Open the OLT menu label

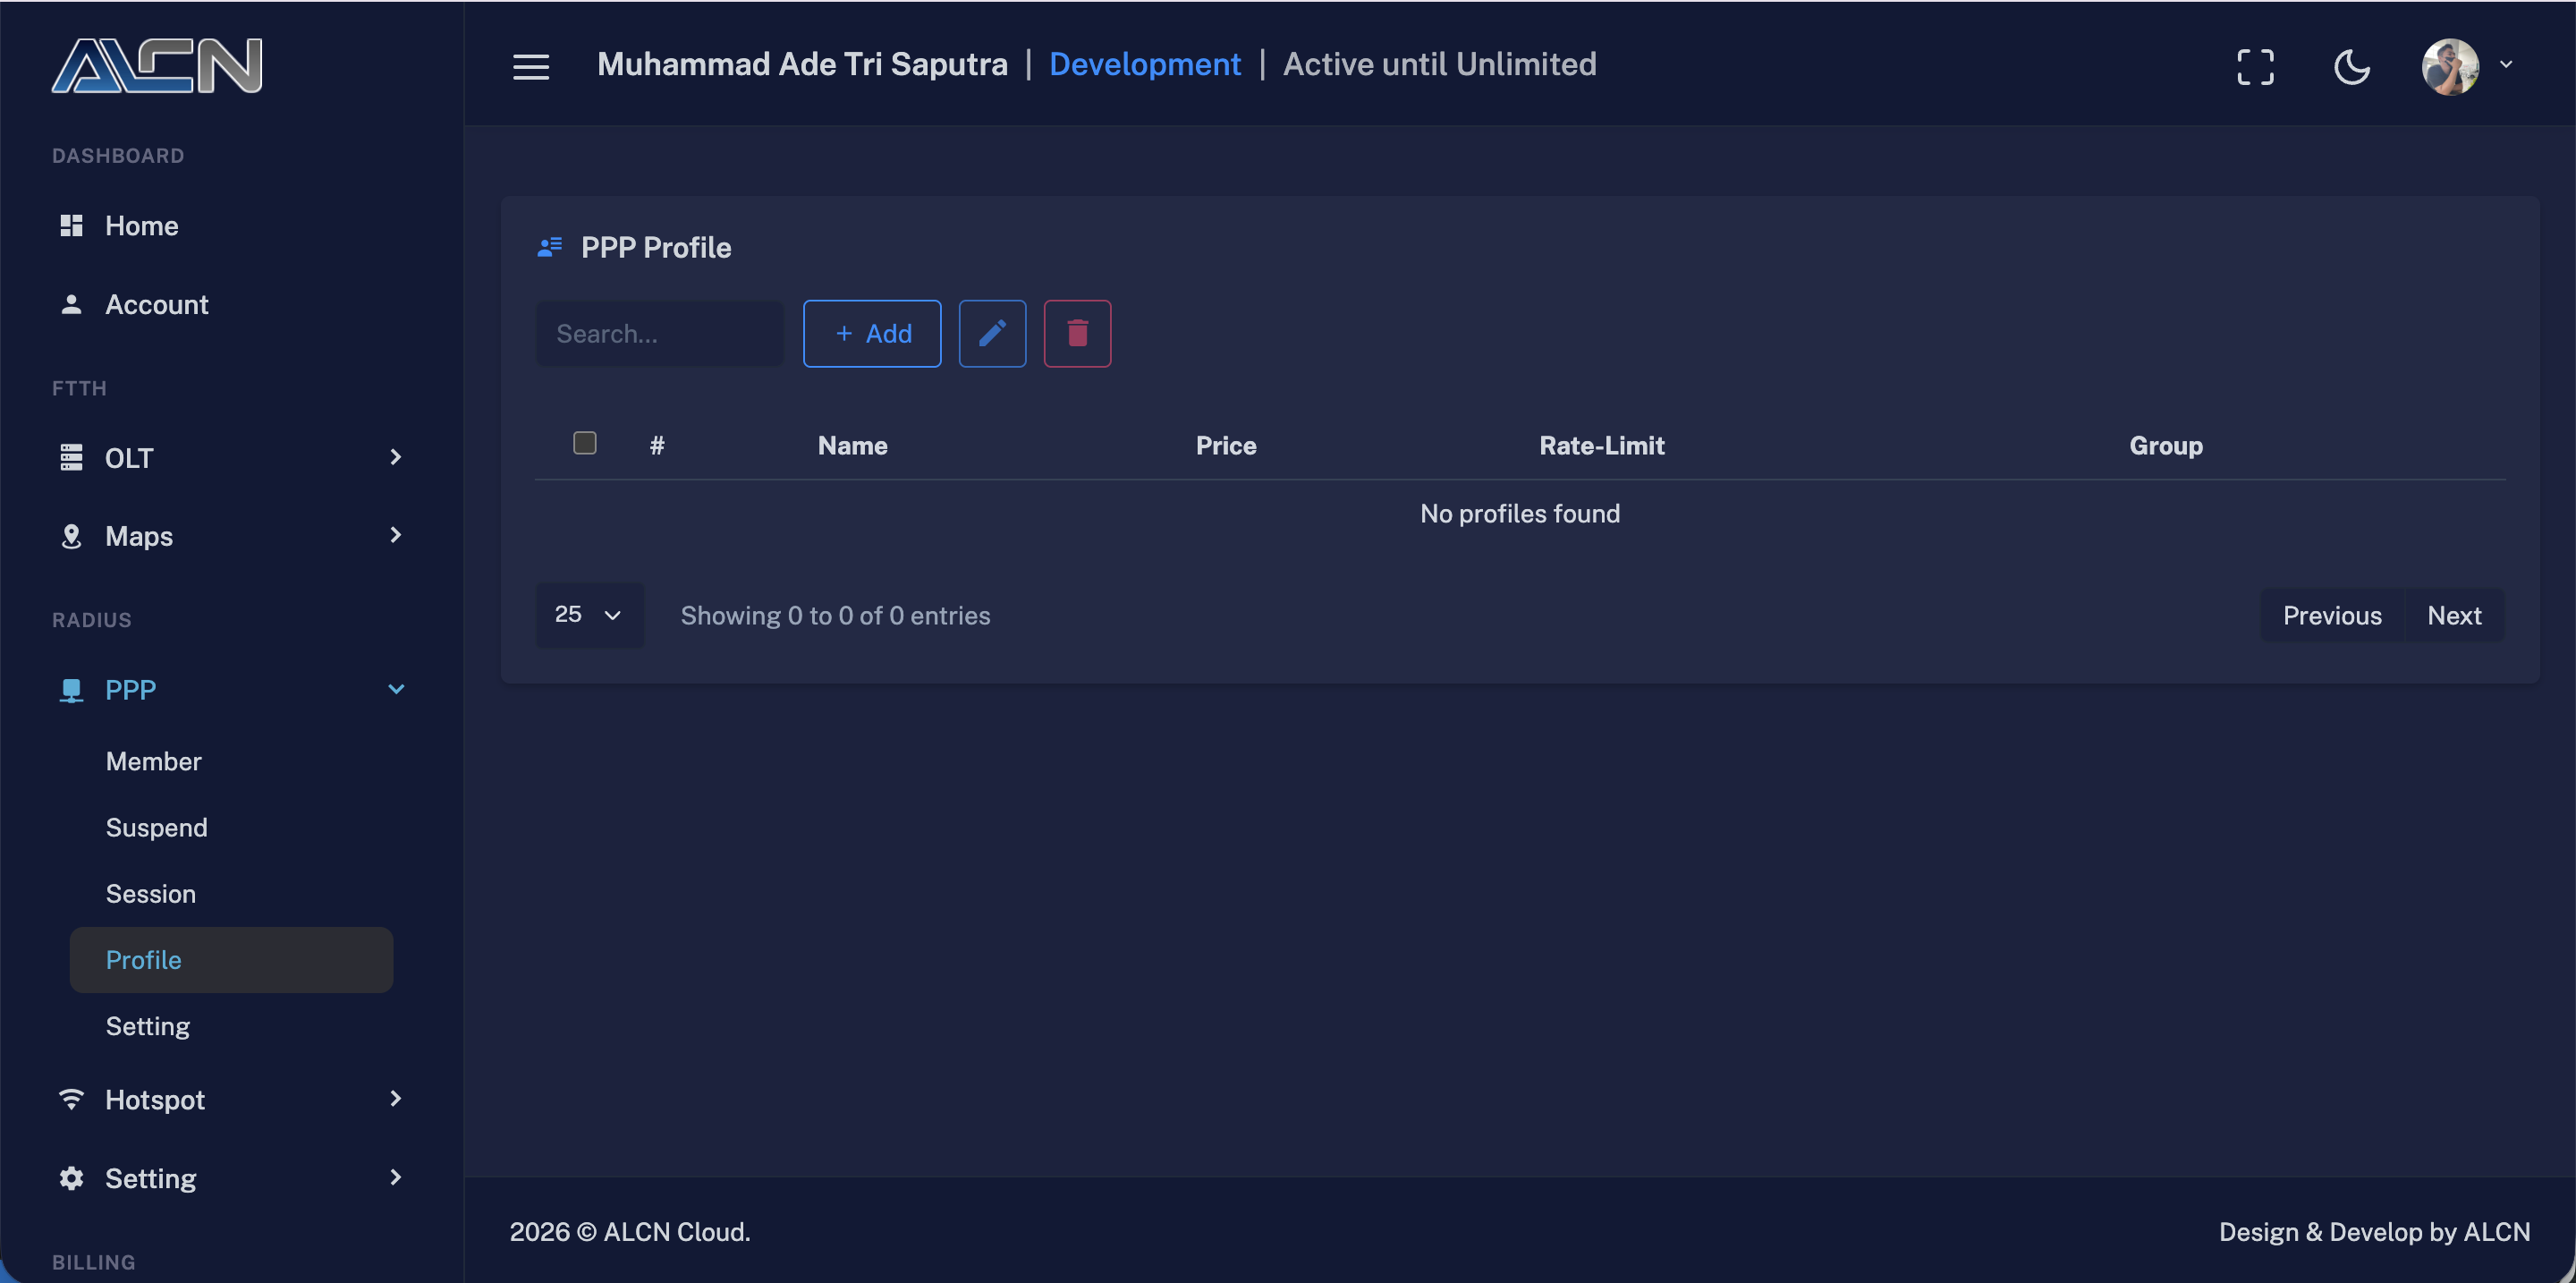[x=129, y=458]
